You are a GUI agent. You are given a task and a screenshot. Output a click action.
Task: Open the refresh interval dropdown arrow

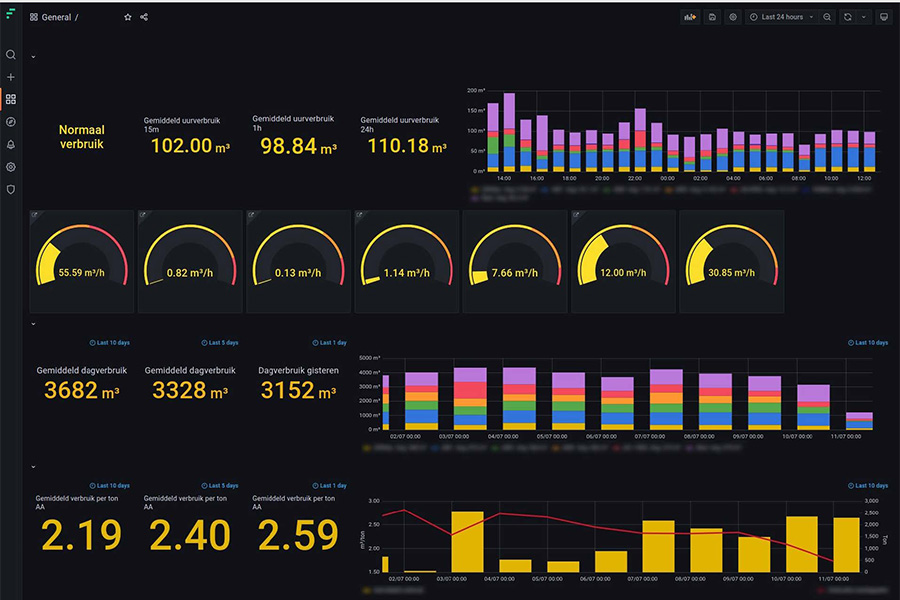pos(863,17)
